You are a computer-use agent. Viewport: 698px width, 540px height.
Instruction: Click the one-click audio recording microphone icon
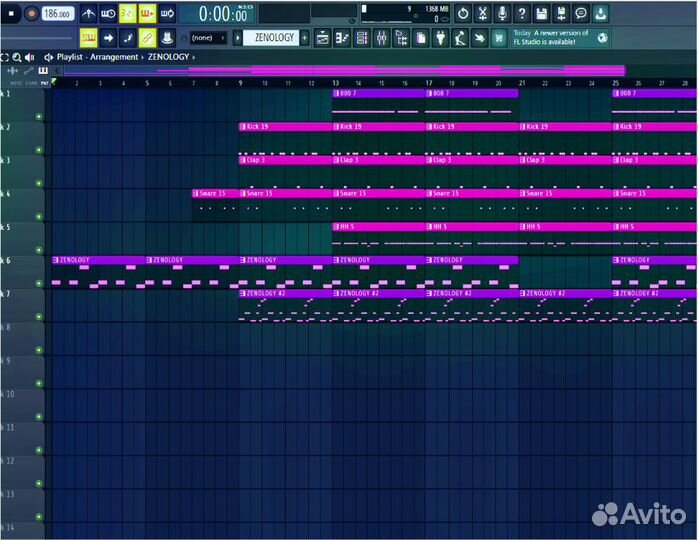tap(502, 14)
